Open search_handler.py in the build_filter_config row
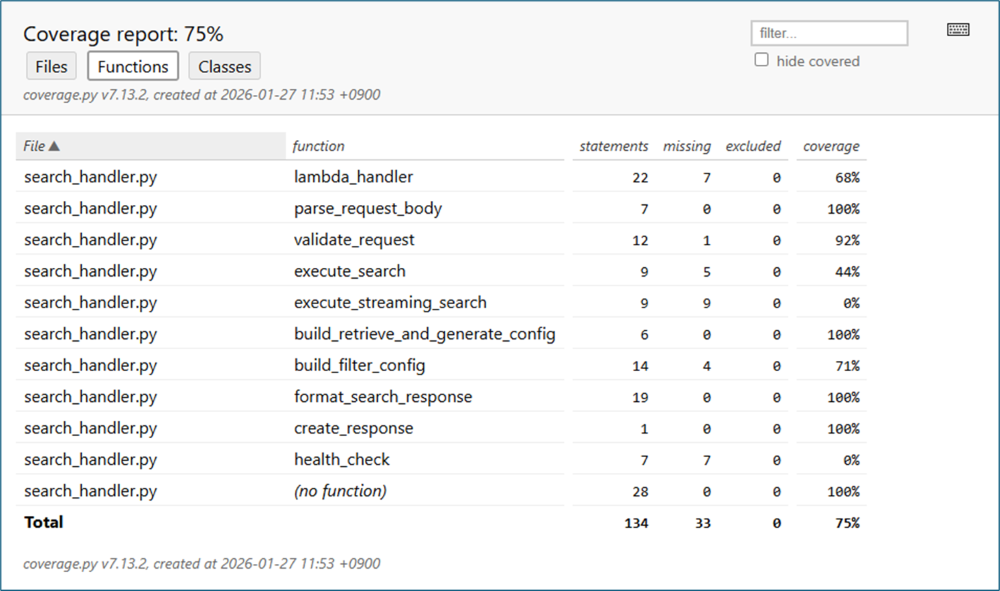This screenshot has height=591, width=1000. 90,366
